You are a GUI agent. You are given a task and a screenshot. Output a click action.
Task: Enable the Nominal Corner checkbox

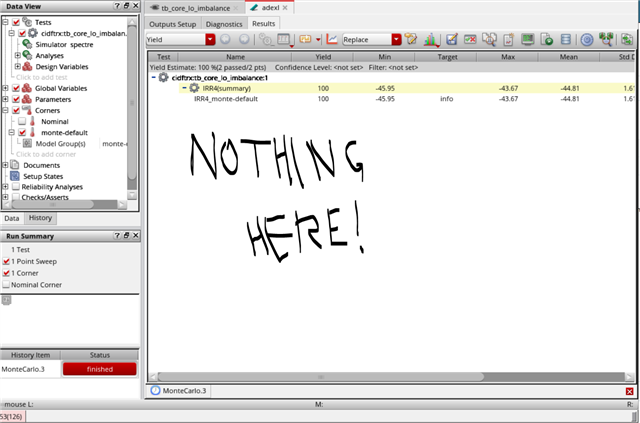7,284
